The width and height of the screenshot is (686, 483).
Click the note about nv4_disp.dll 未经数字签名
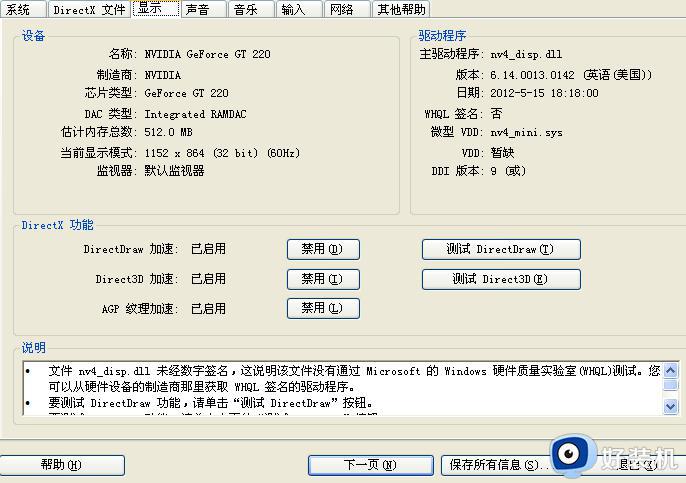point(354,379)
